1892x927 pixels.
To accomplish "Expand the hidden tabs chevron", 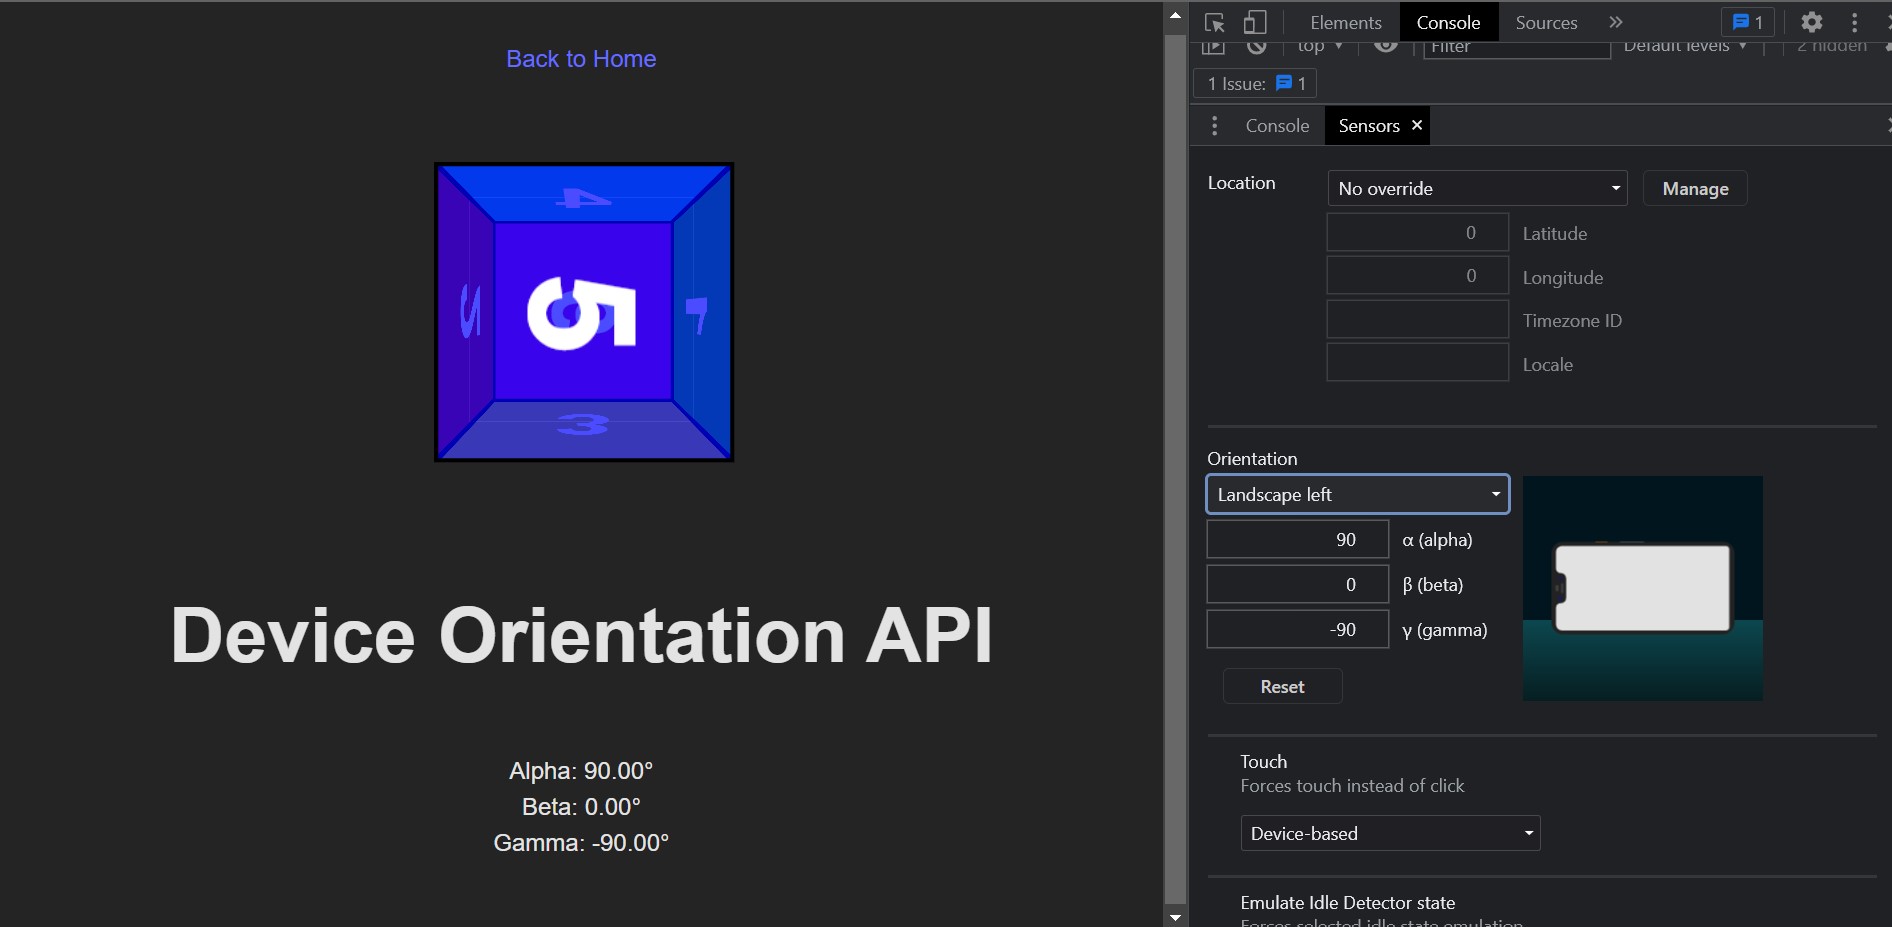I will 1615,22.
